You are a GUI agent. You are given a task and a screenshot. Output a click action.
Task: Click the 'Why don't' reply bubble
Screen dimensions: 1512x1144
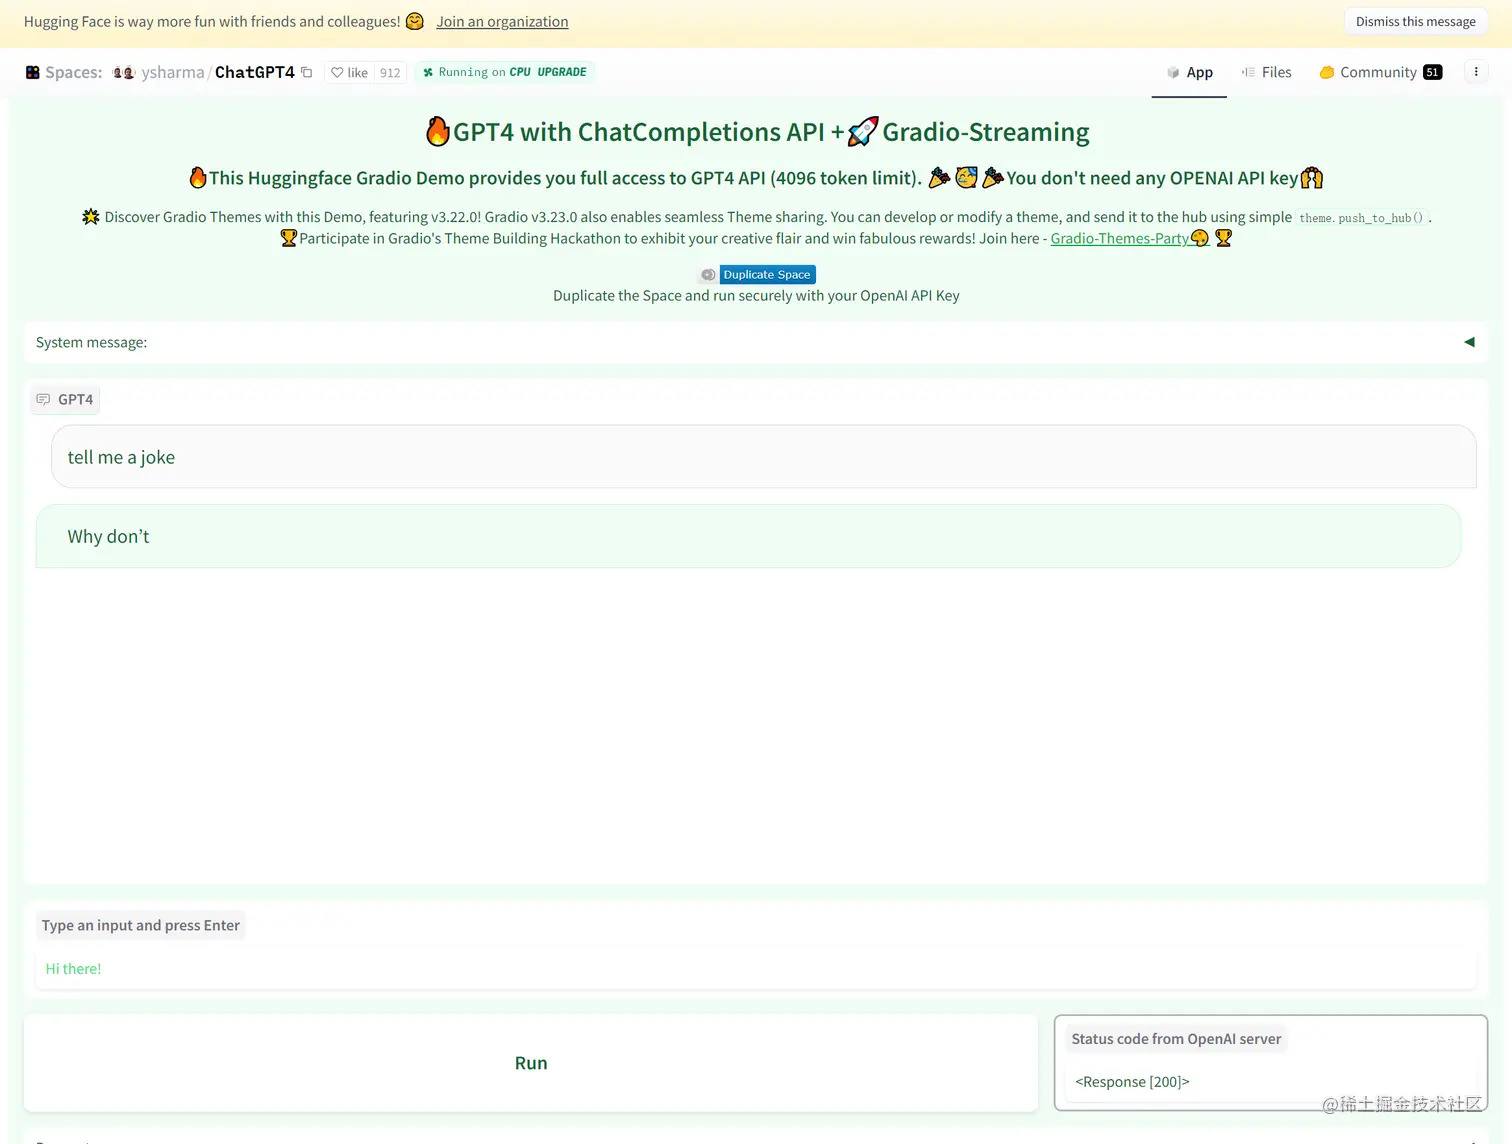[x=748, y=536]
